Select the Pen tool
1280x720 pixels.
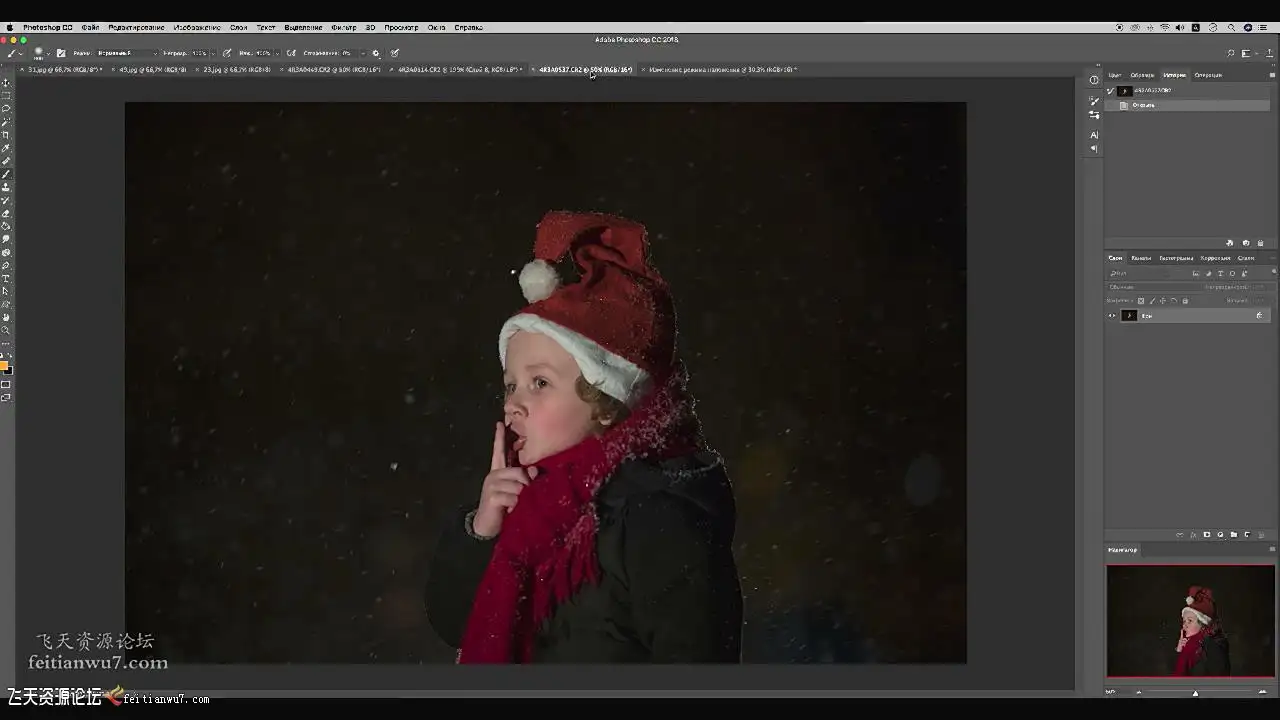6,265
